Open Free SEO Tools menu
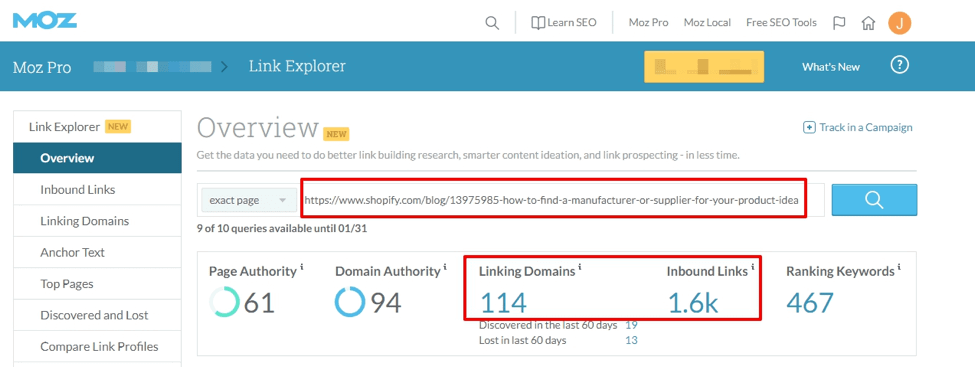The height and width of the screenshot is (367, 975). point(781,22)
